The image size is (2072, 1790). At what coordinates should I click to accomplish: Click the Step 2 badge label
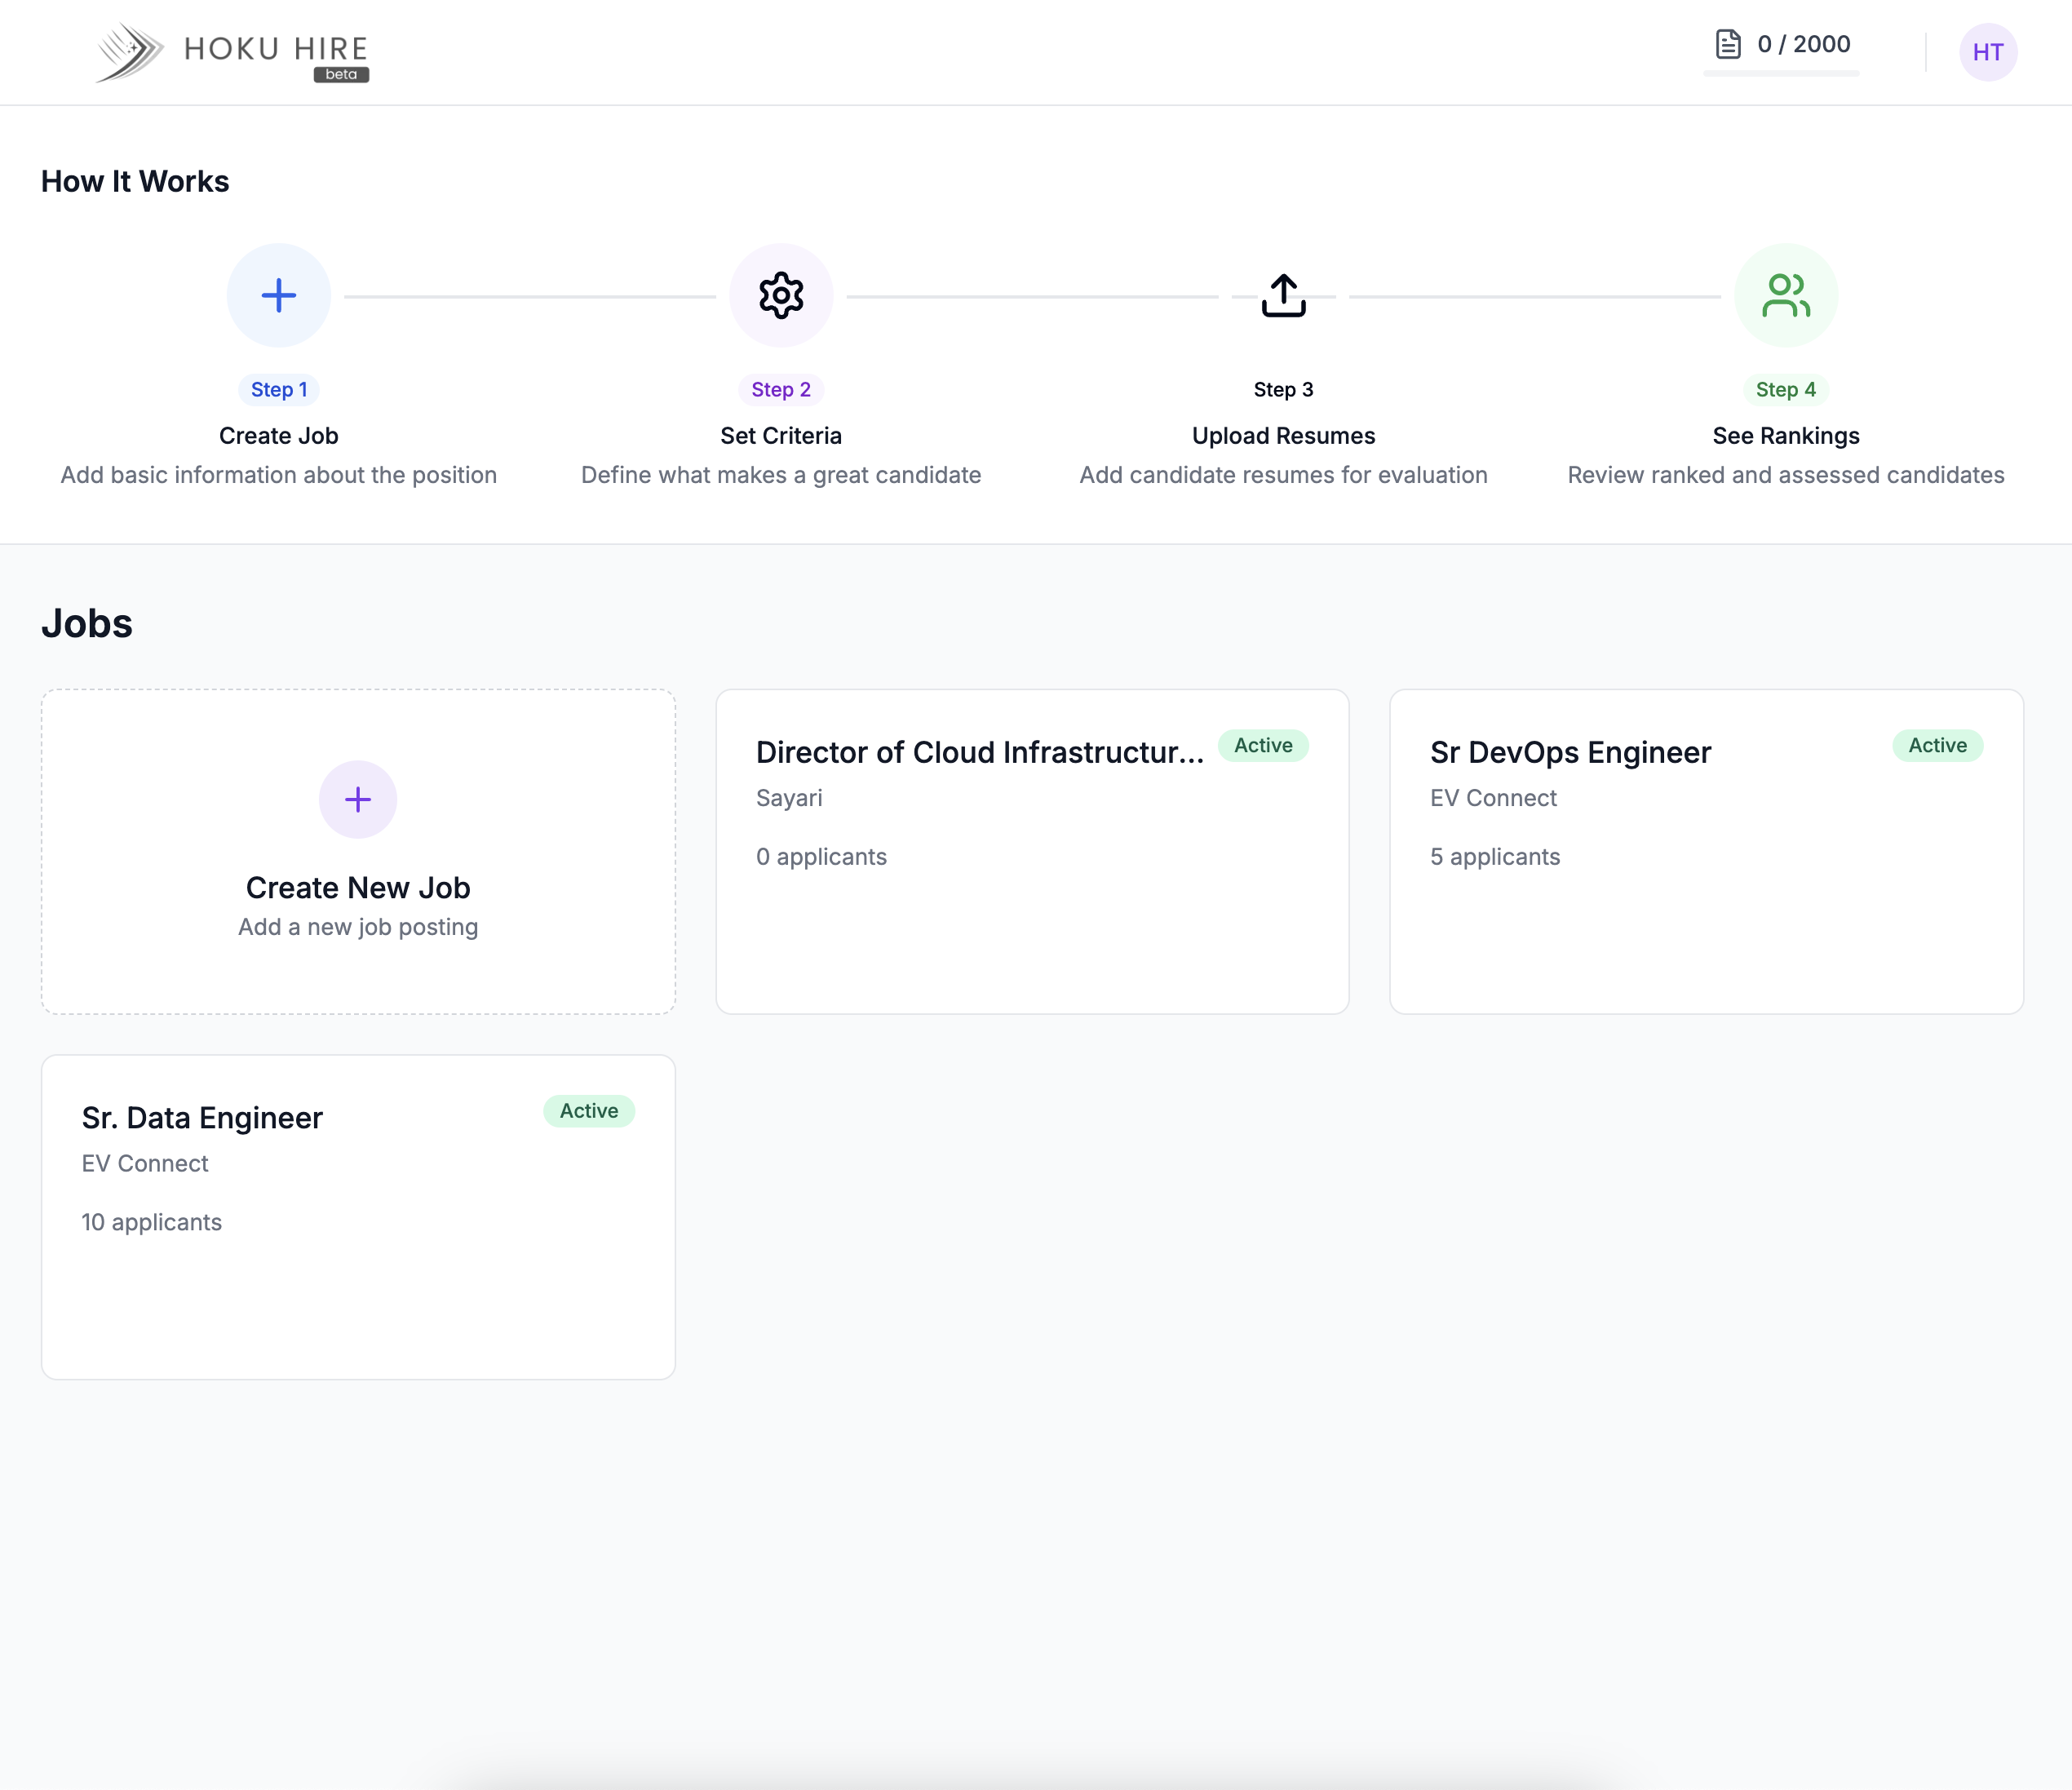(781, 389)
